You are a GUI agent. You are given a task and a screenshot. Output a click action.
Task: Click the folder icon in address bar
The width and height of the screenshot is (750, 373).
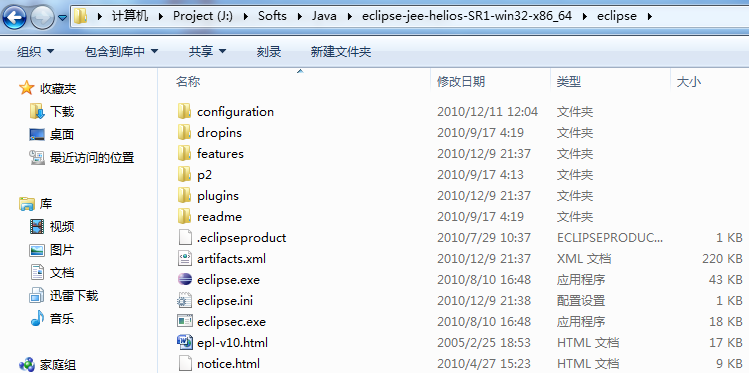tap(80, 16)
